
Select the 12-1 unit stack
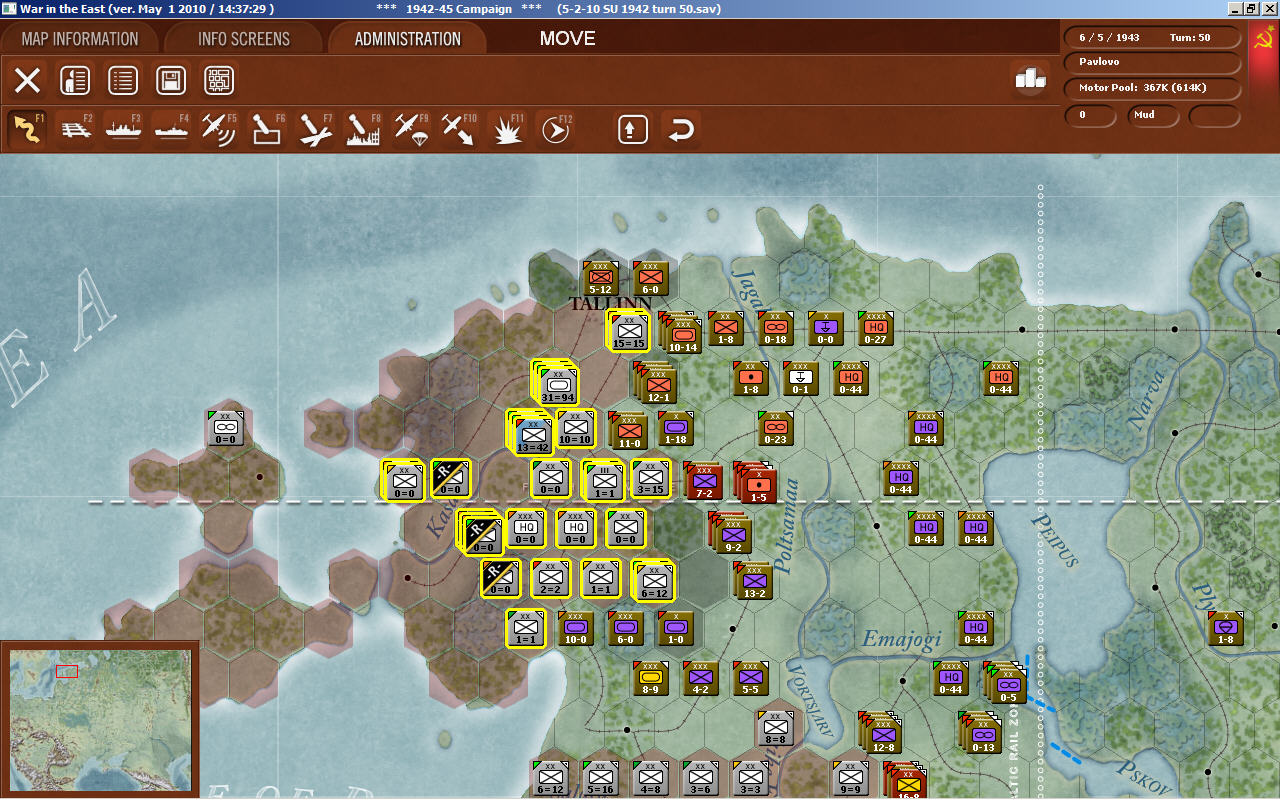pyautogui.click(x=656, y=383)
